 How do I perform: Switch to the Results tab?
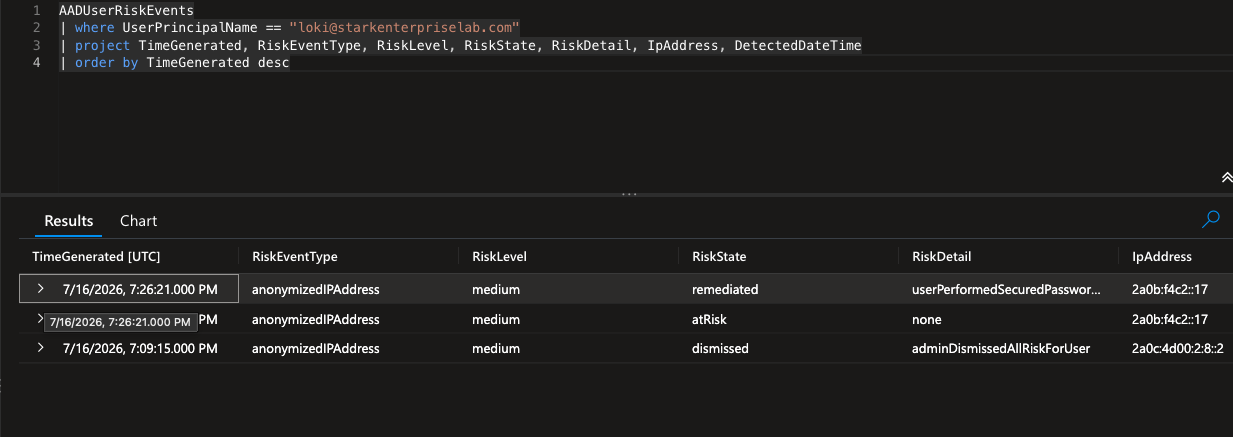pyautogui.click(x=70, y=221)
